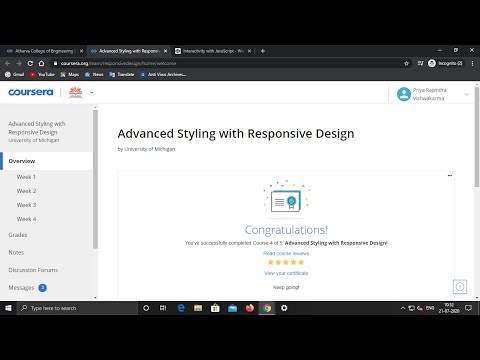Click the Messages notification badge
Viewport: 480px width, 360px height.
[x=43, y=288]
